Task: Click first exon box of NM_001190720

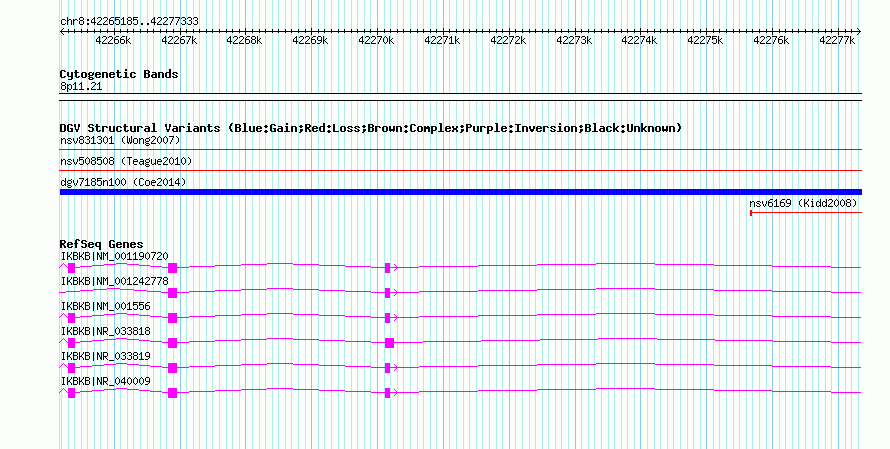Action: [72, 268]
